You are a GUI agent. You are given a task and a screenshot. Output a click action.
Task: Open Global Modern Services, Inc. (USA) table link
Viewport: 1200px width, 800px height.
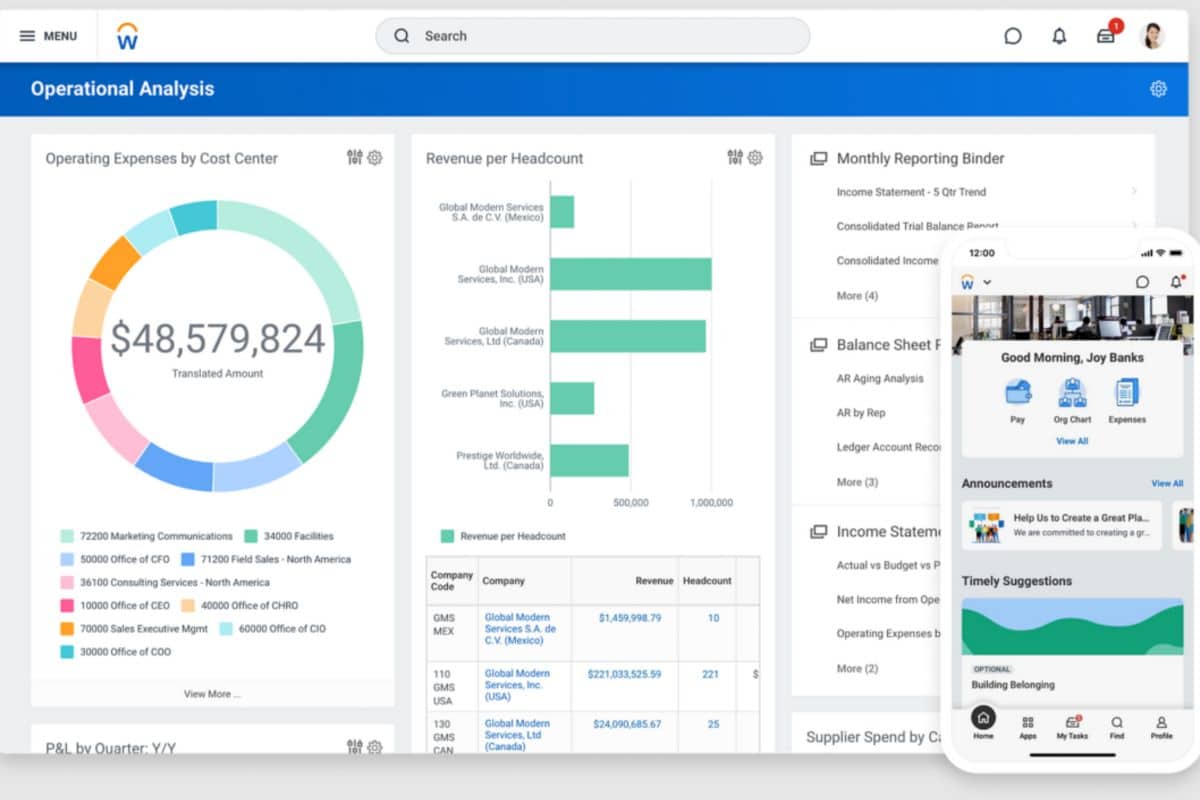(517, 685)
